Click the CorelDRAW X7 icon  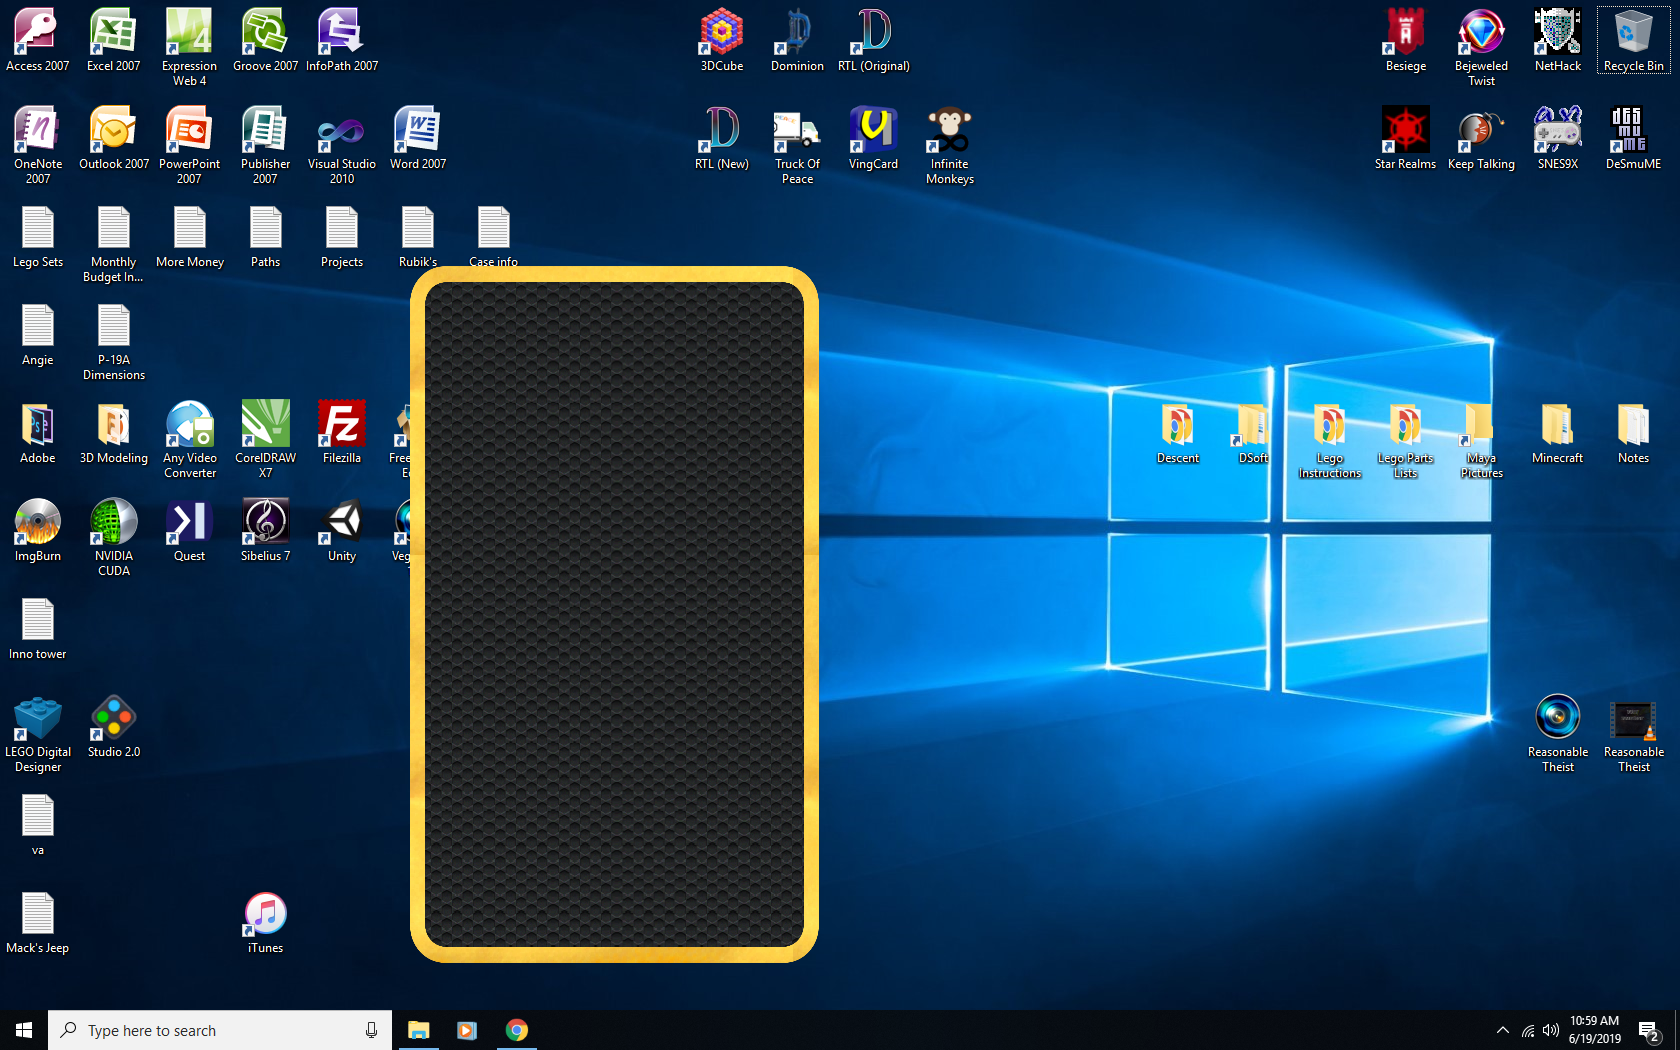266,439
